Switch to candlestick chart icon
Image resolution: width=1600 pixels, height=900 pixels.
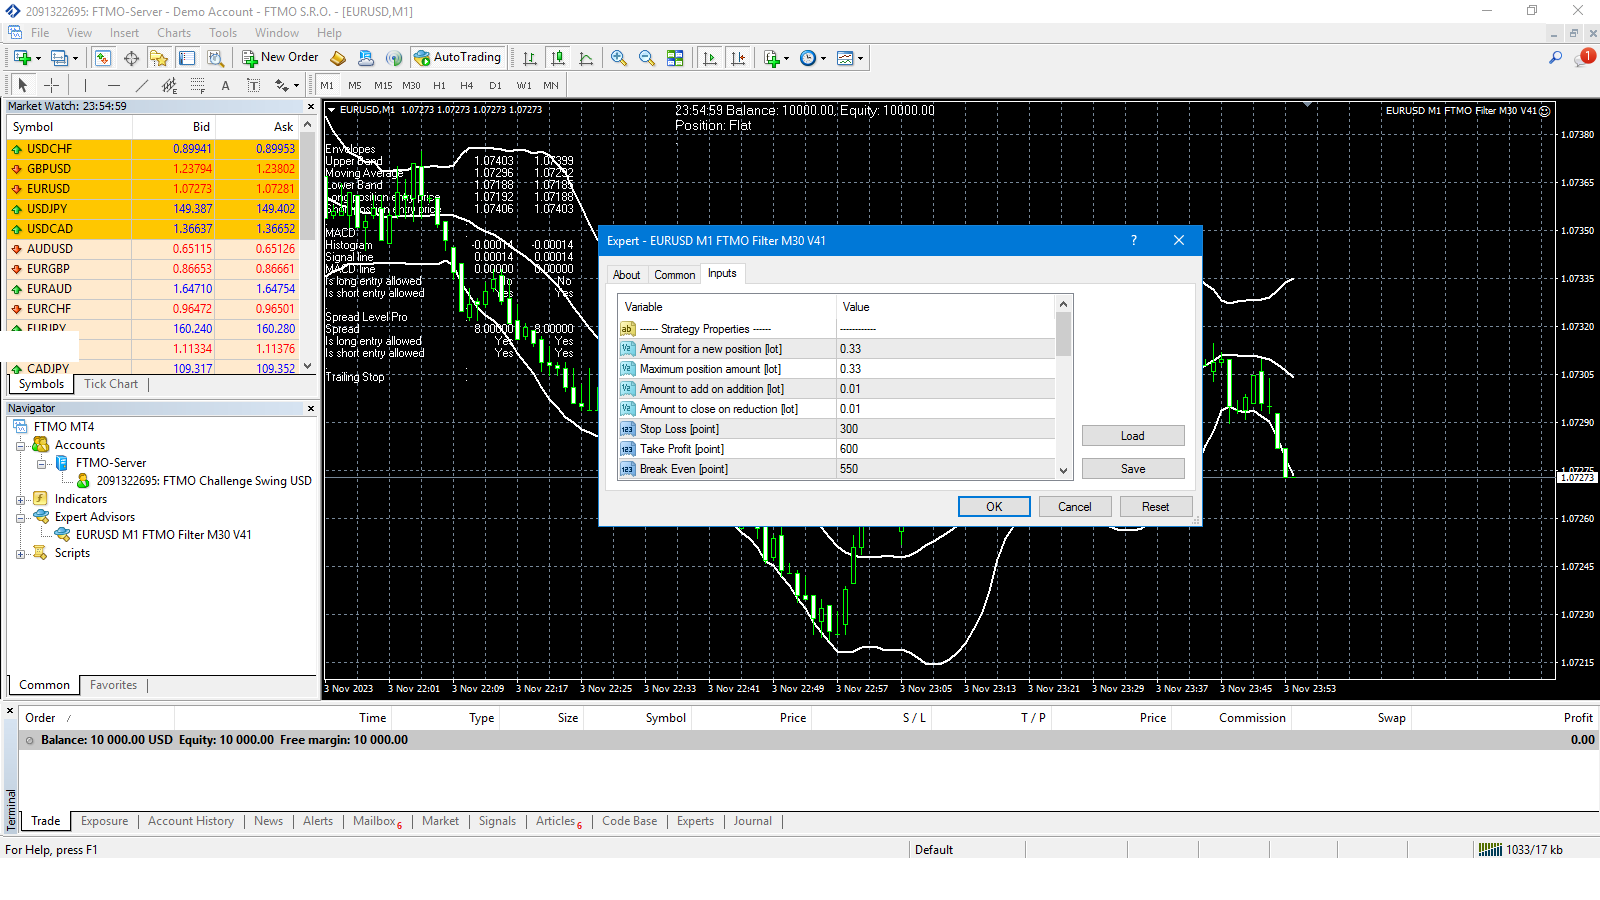coord(558,58)
